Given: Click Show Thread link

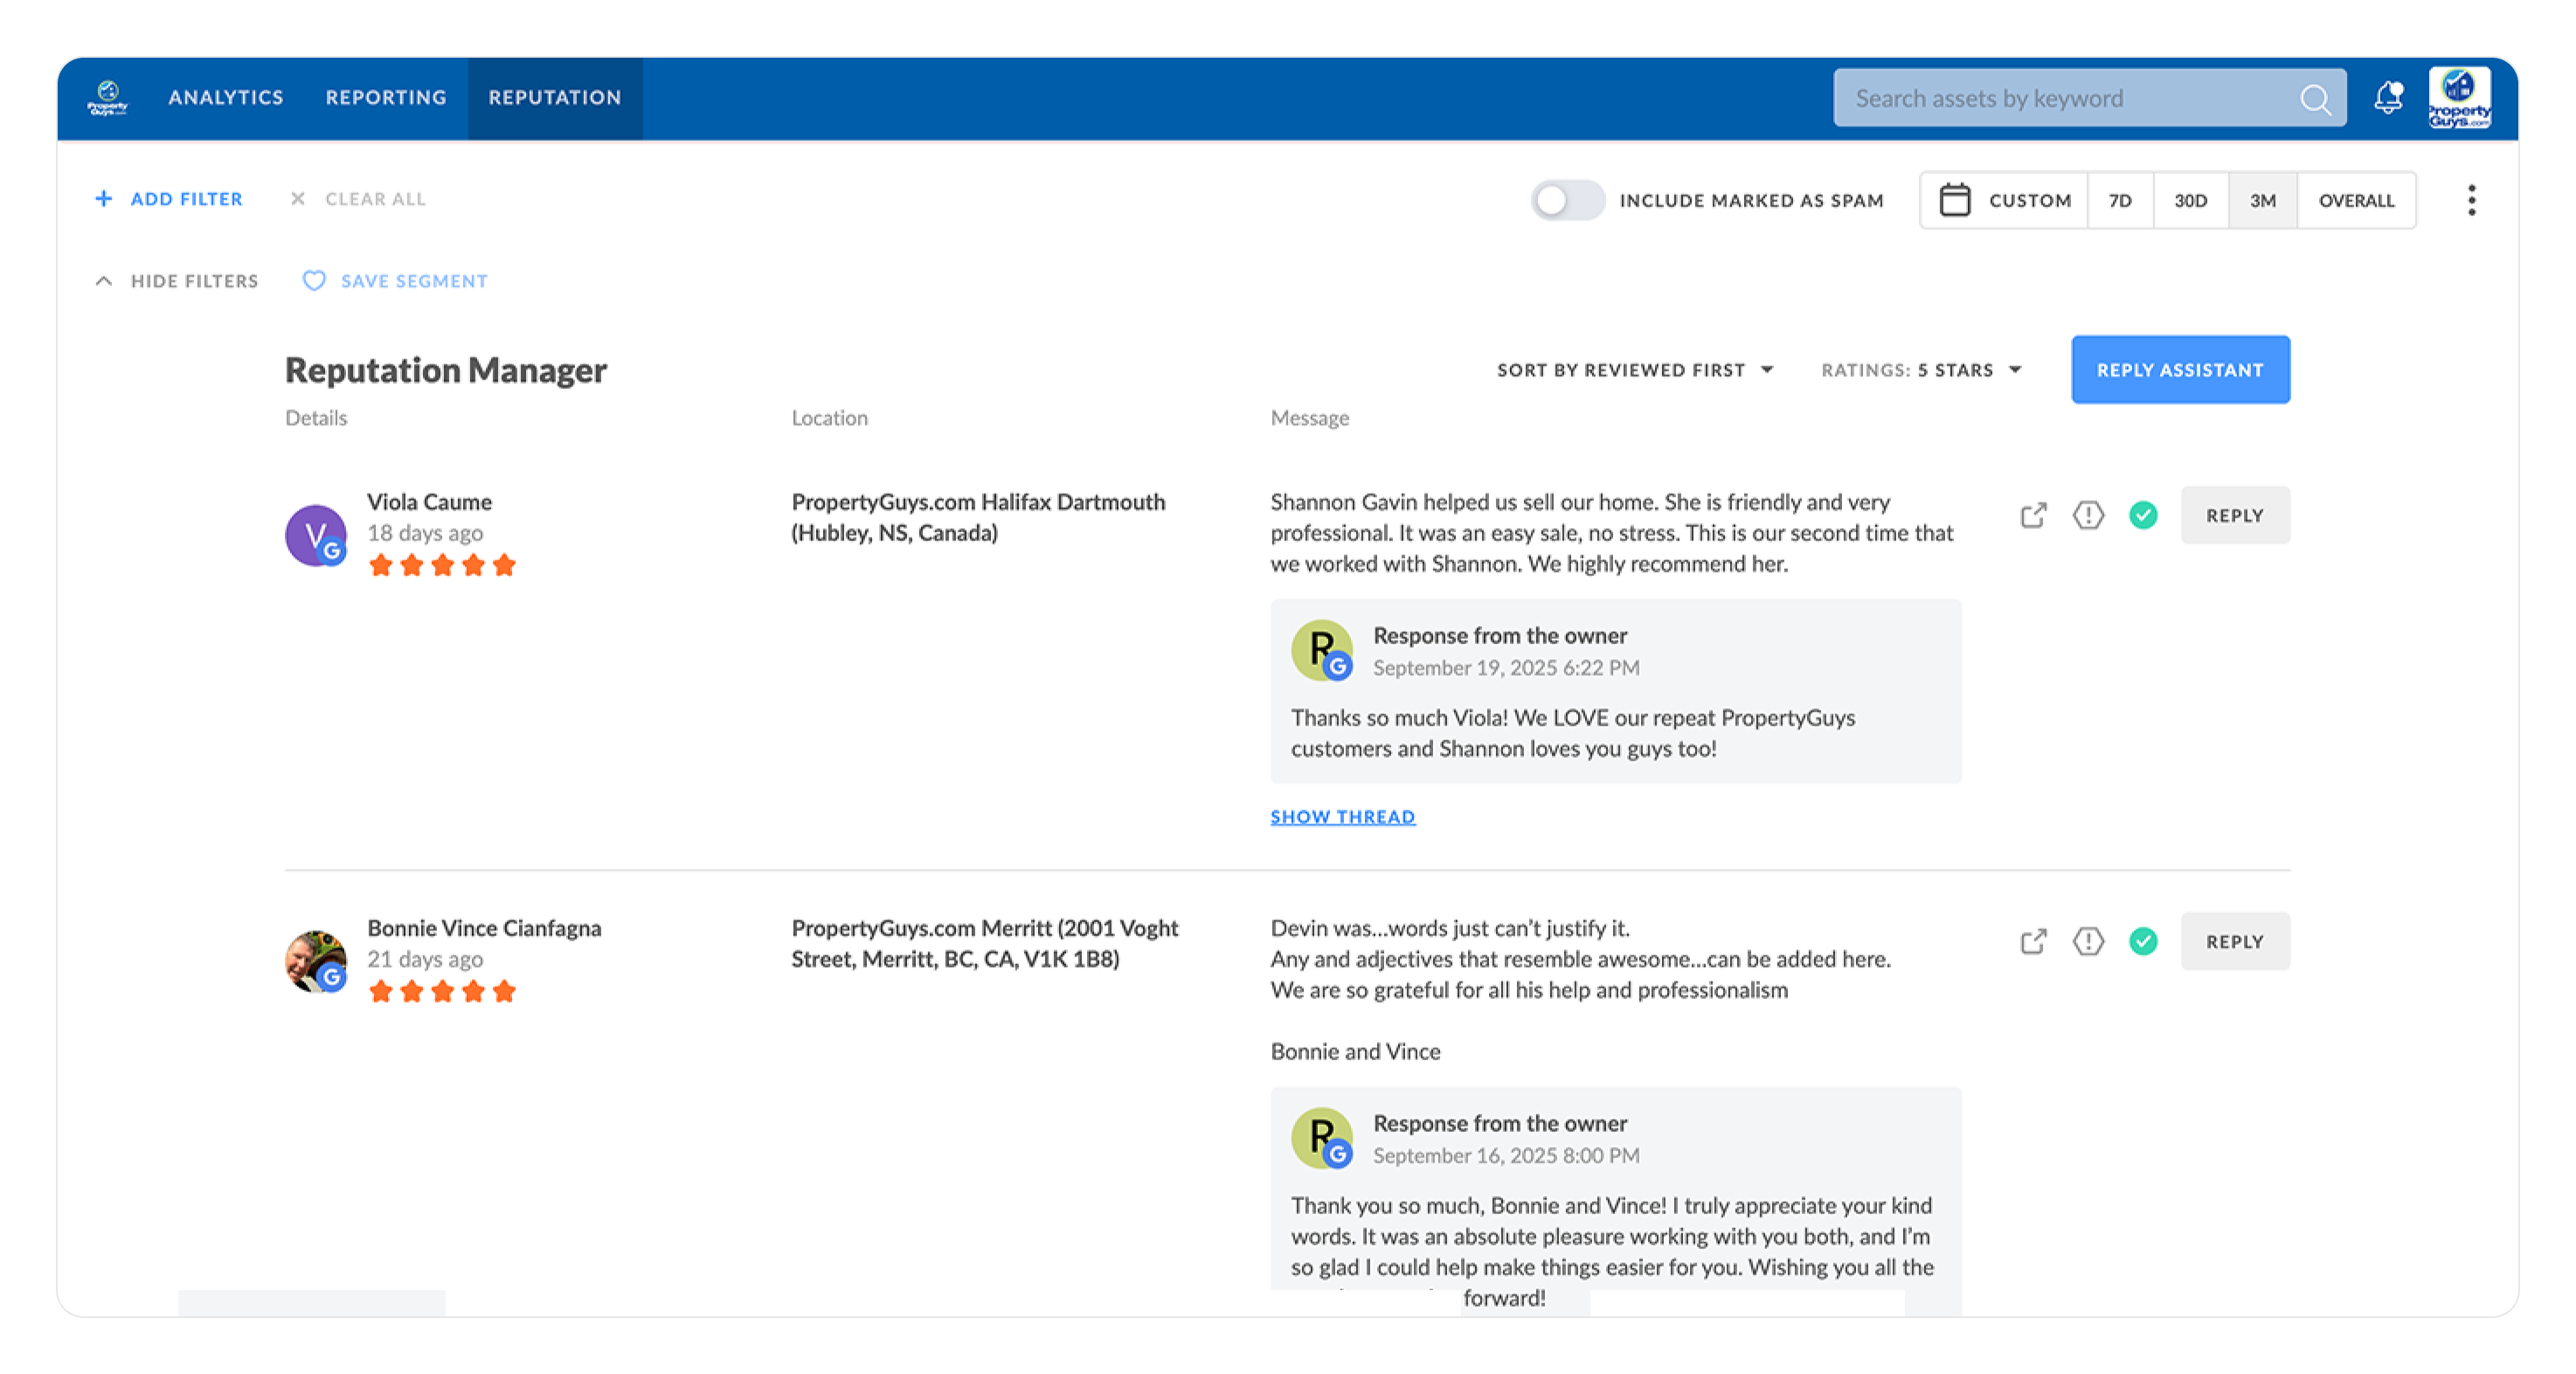Looking at the screenshot, I should coord(1342,817).
